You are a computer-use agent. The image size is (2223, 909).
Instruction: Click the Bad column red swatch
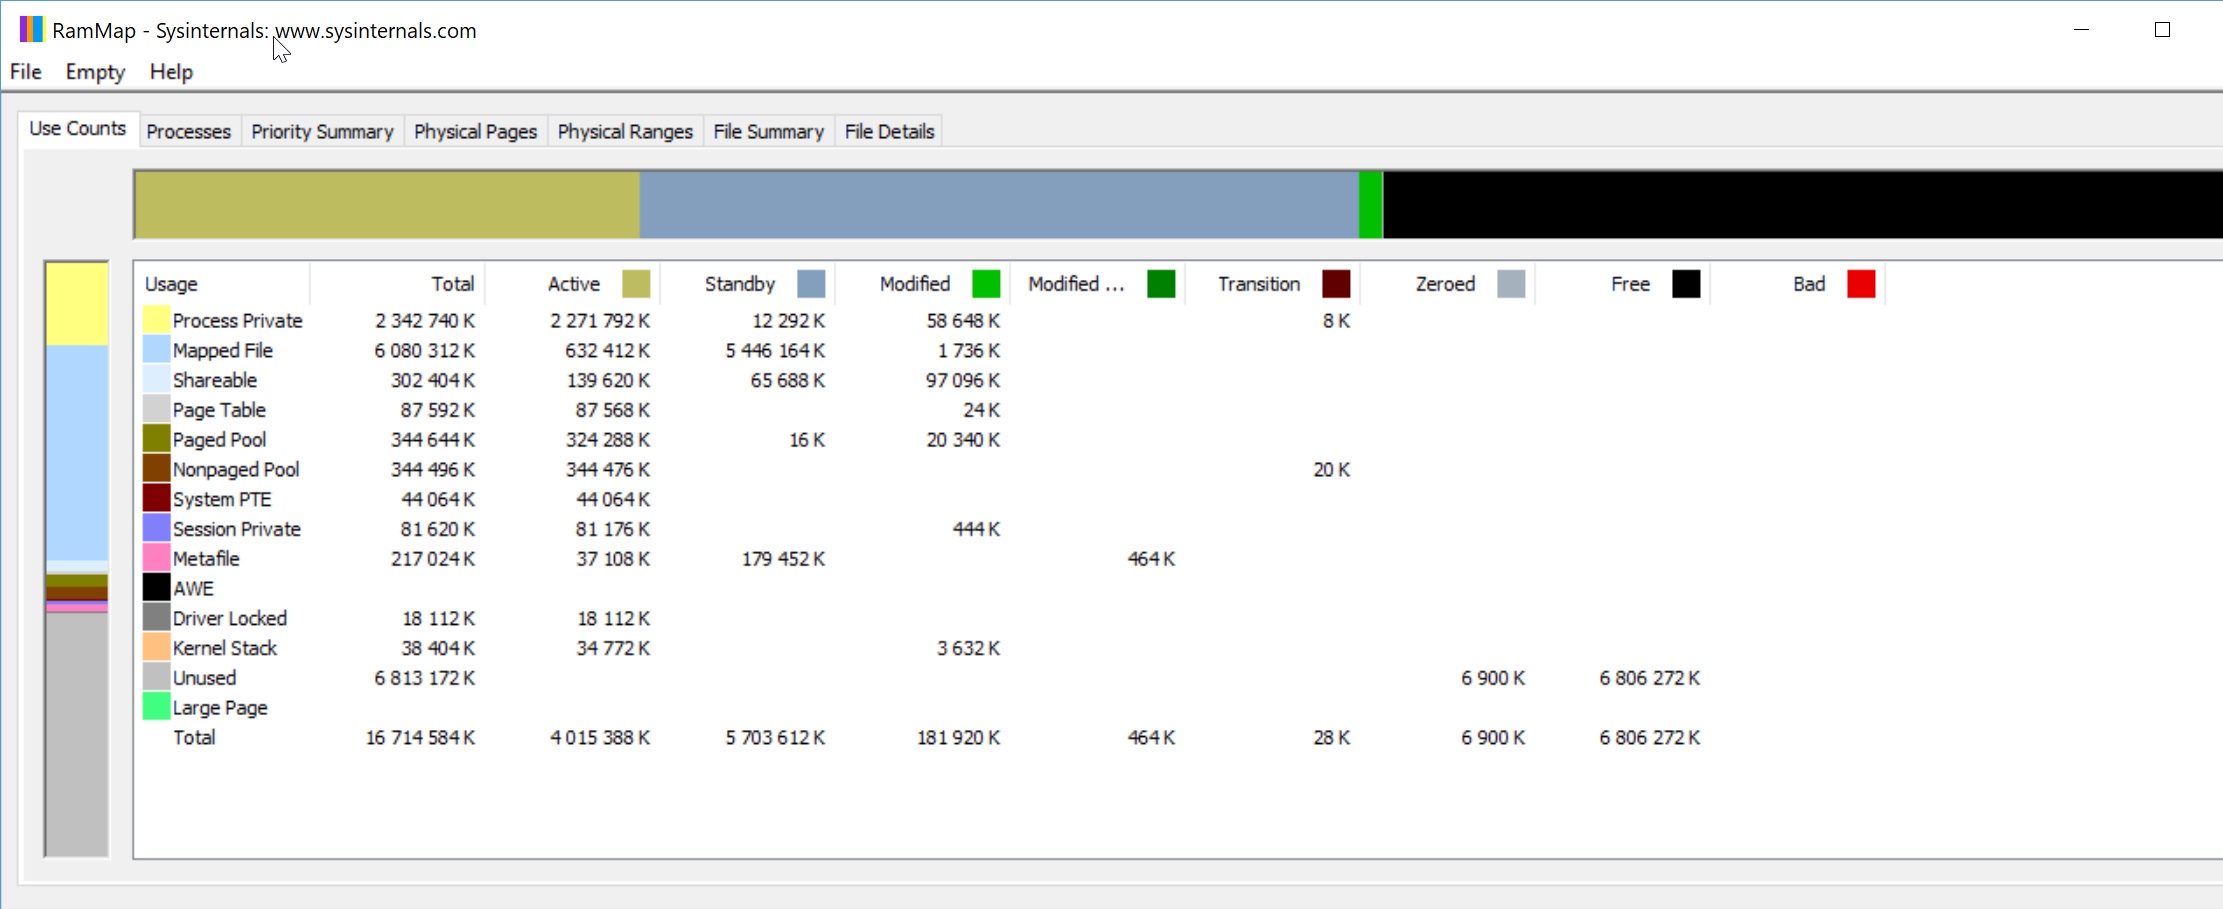(x=1861, y=284)
